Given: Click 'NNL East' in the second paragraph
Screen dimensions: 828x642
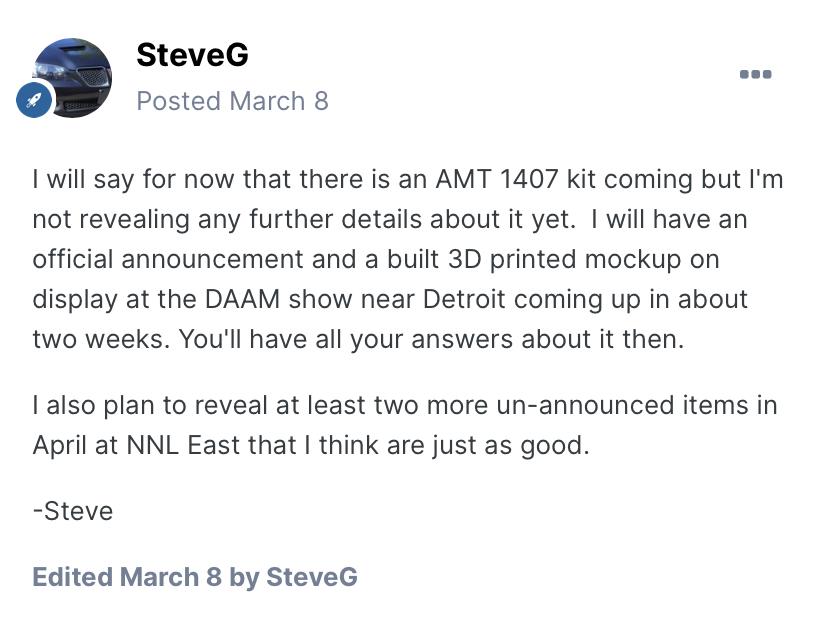Looking at the screenshot, I should click(184, 445).
